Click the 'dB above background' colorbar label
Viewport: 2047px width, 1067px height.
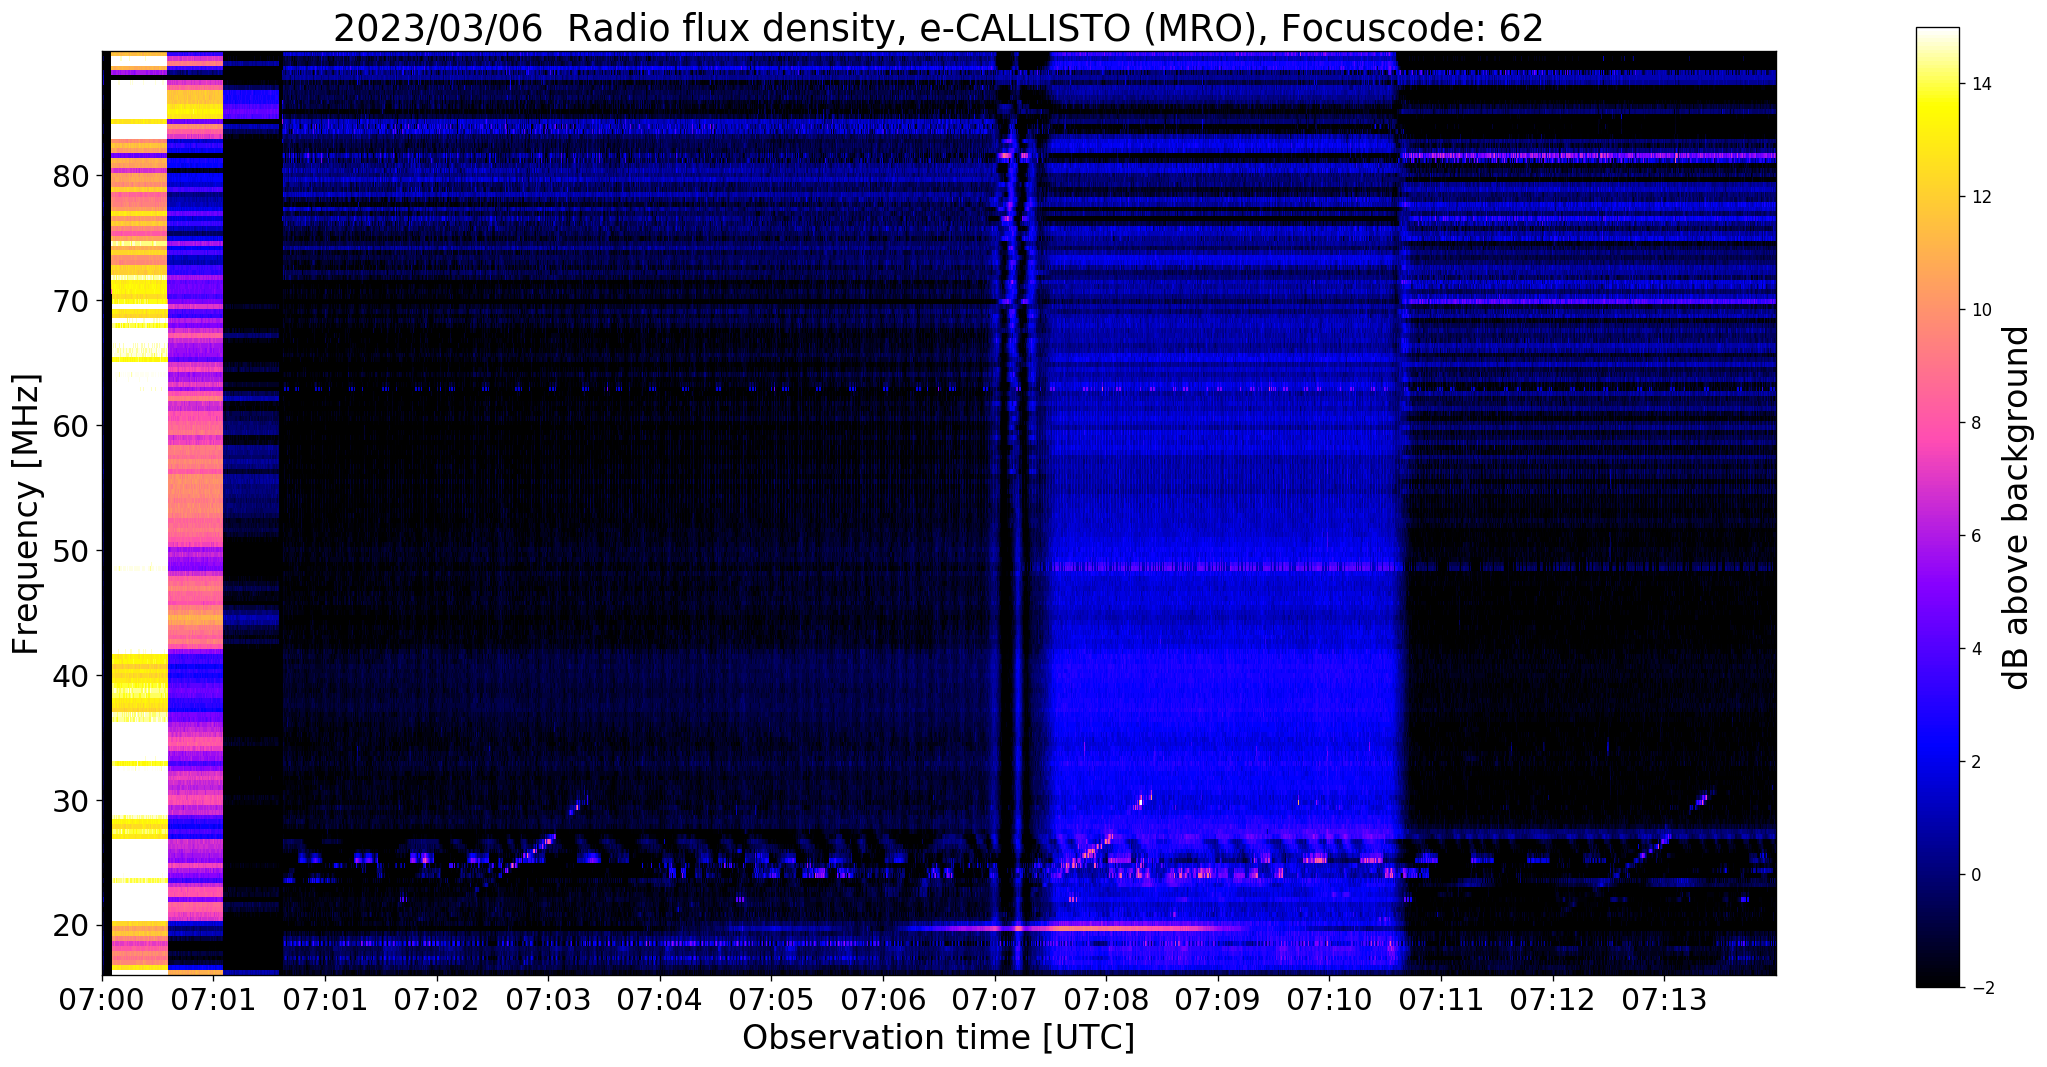2016,508
